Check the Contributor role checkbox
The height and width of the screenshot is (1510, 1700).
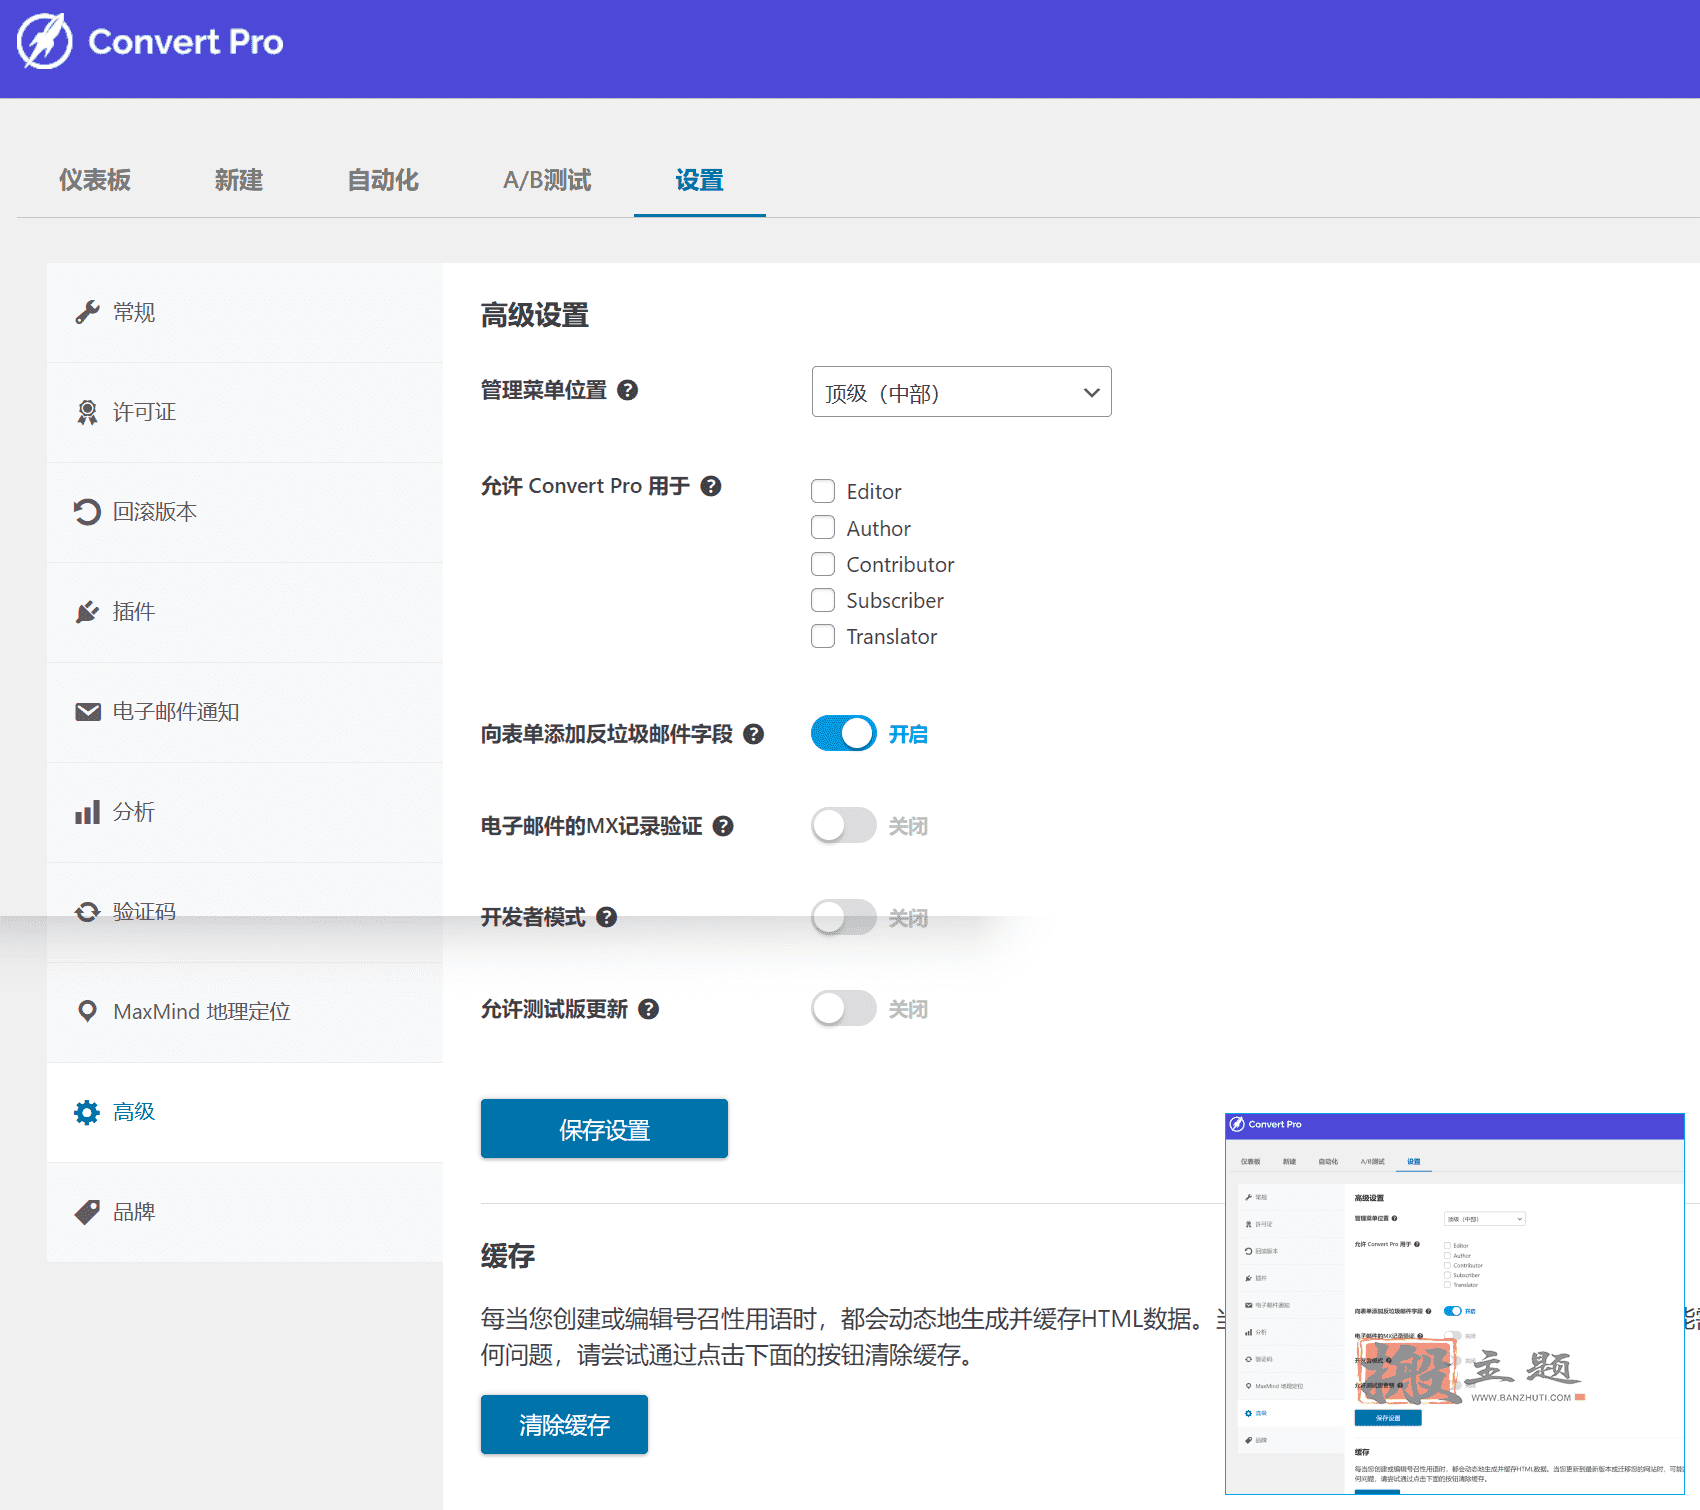tap(823, 564)
